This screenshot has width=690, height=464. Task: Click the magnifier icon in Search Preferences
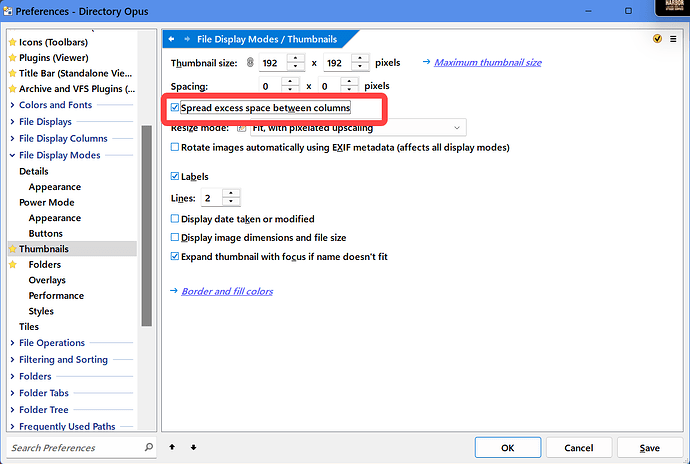click(x=149, y=447)
